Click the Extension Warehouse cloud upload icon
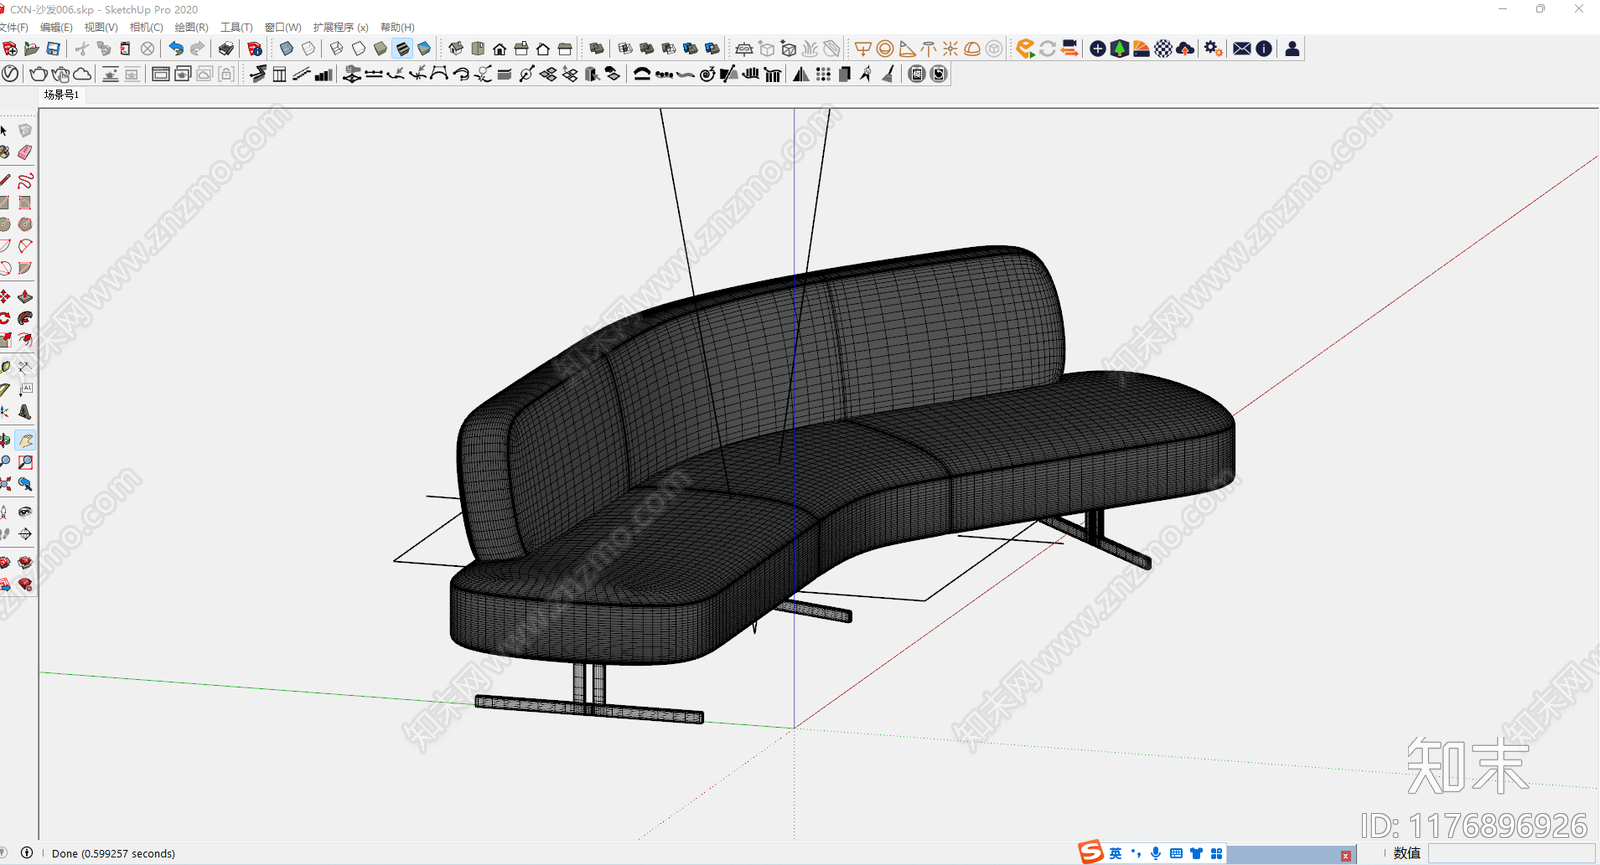 [x=1185, y=48]
